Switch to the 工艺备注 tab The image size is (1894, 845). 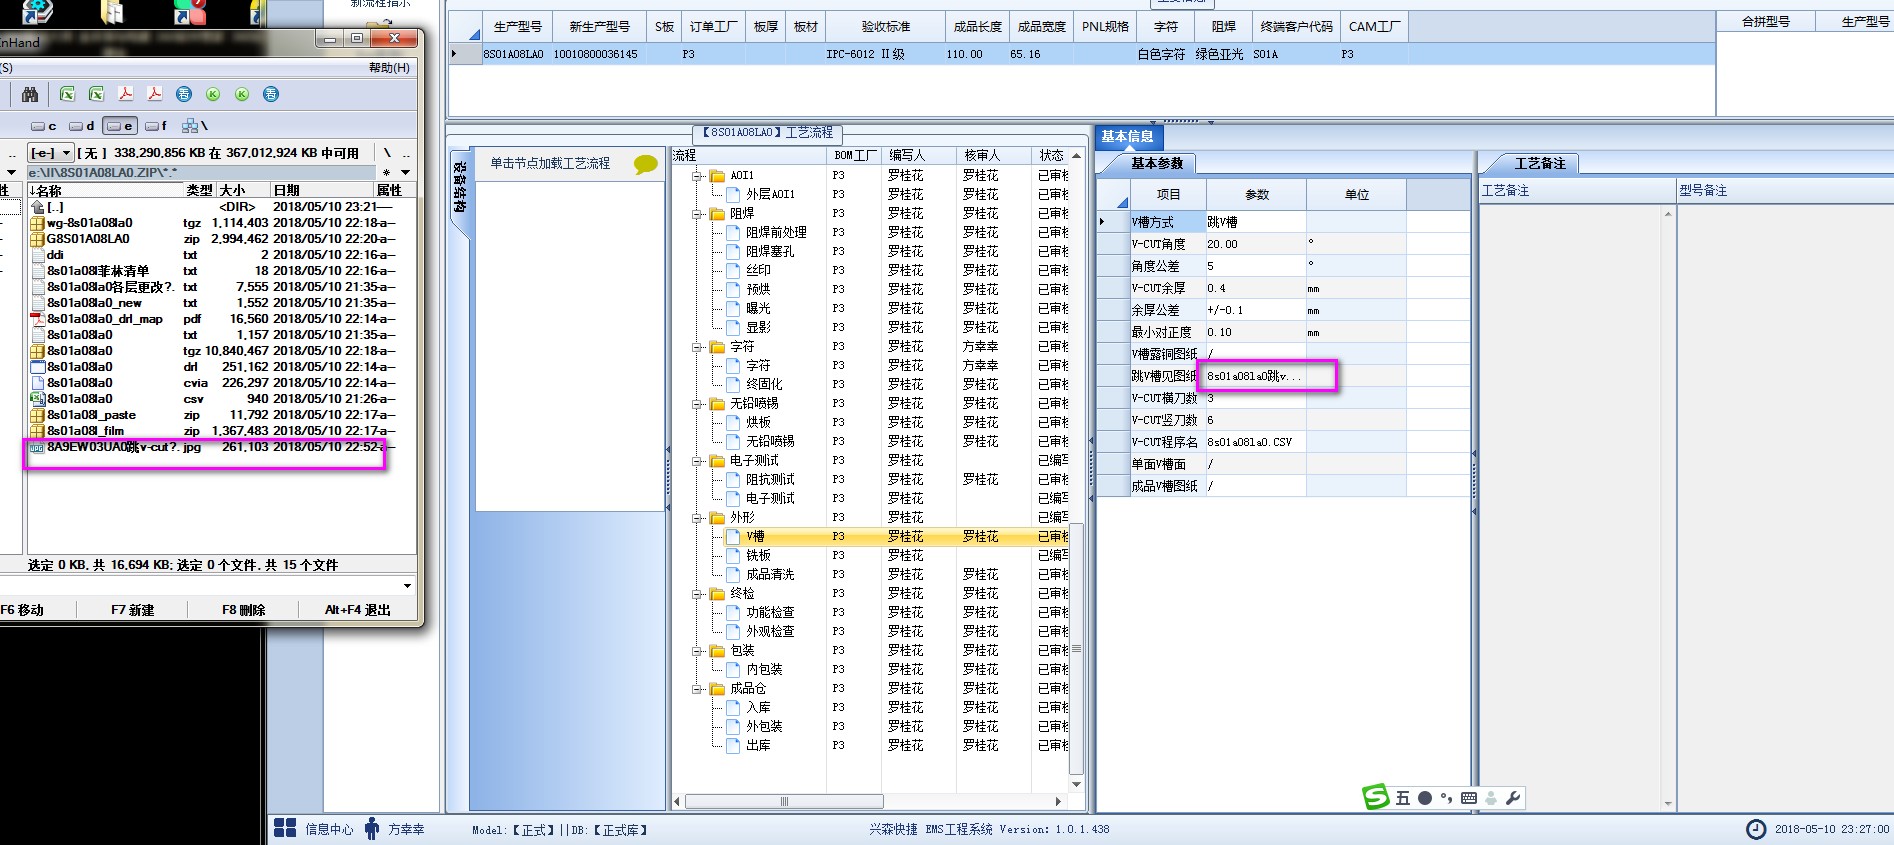click(1540, 163)
